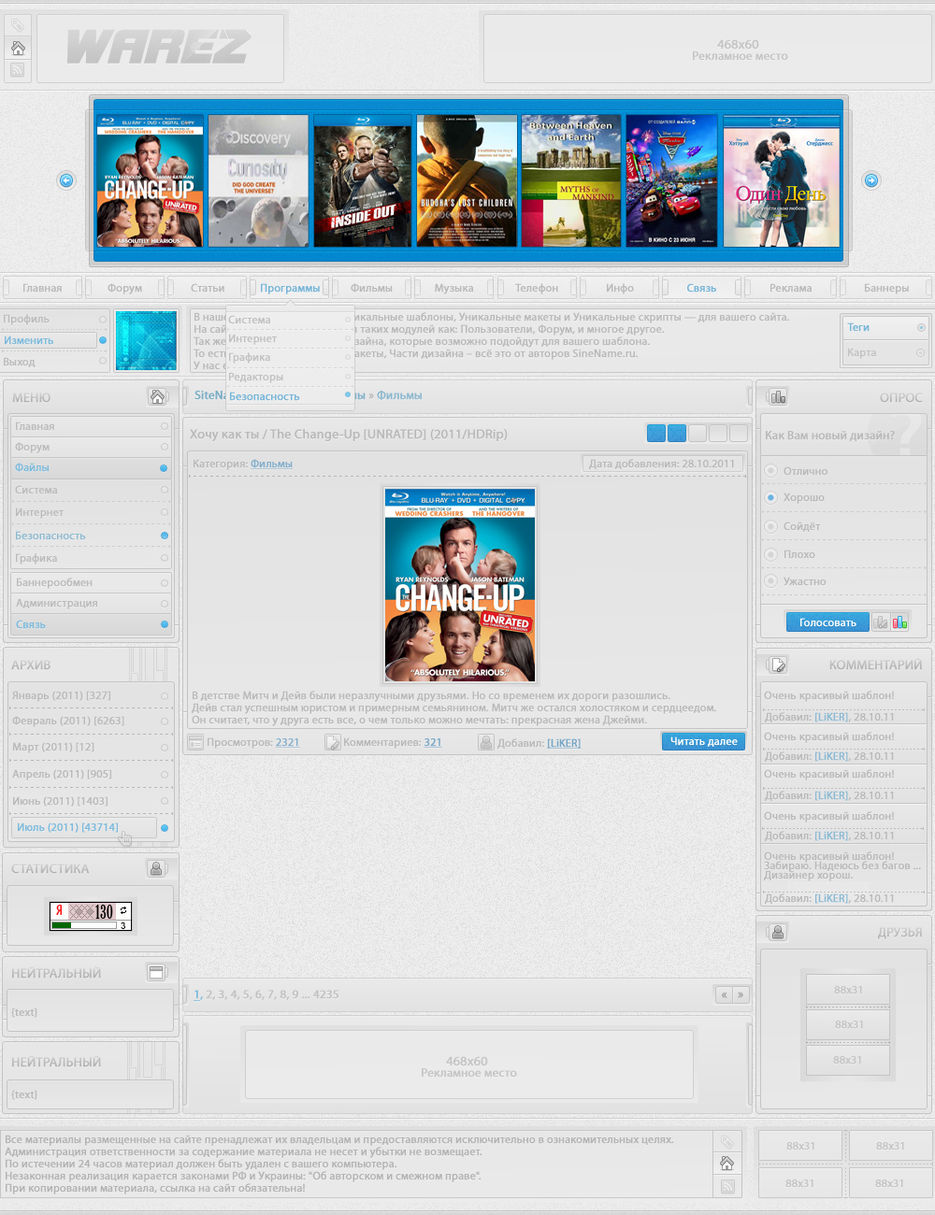Click the Один День poster in carousel
This screenshot has height=1215, width=935.
coord(781,181)
